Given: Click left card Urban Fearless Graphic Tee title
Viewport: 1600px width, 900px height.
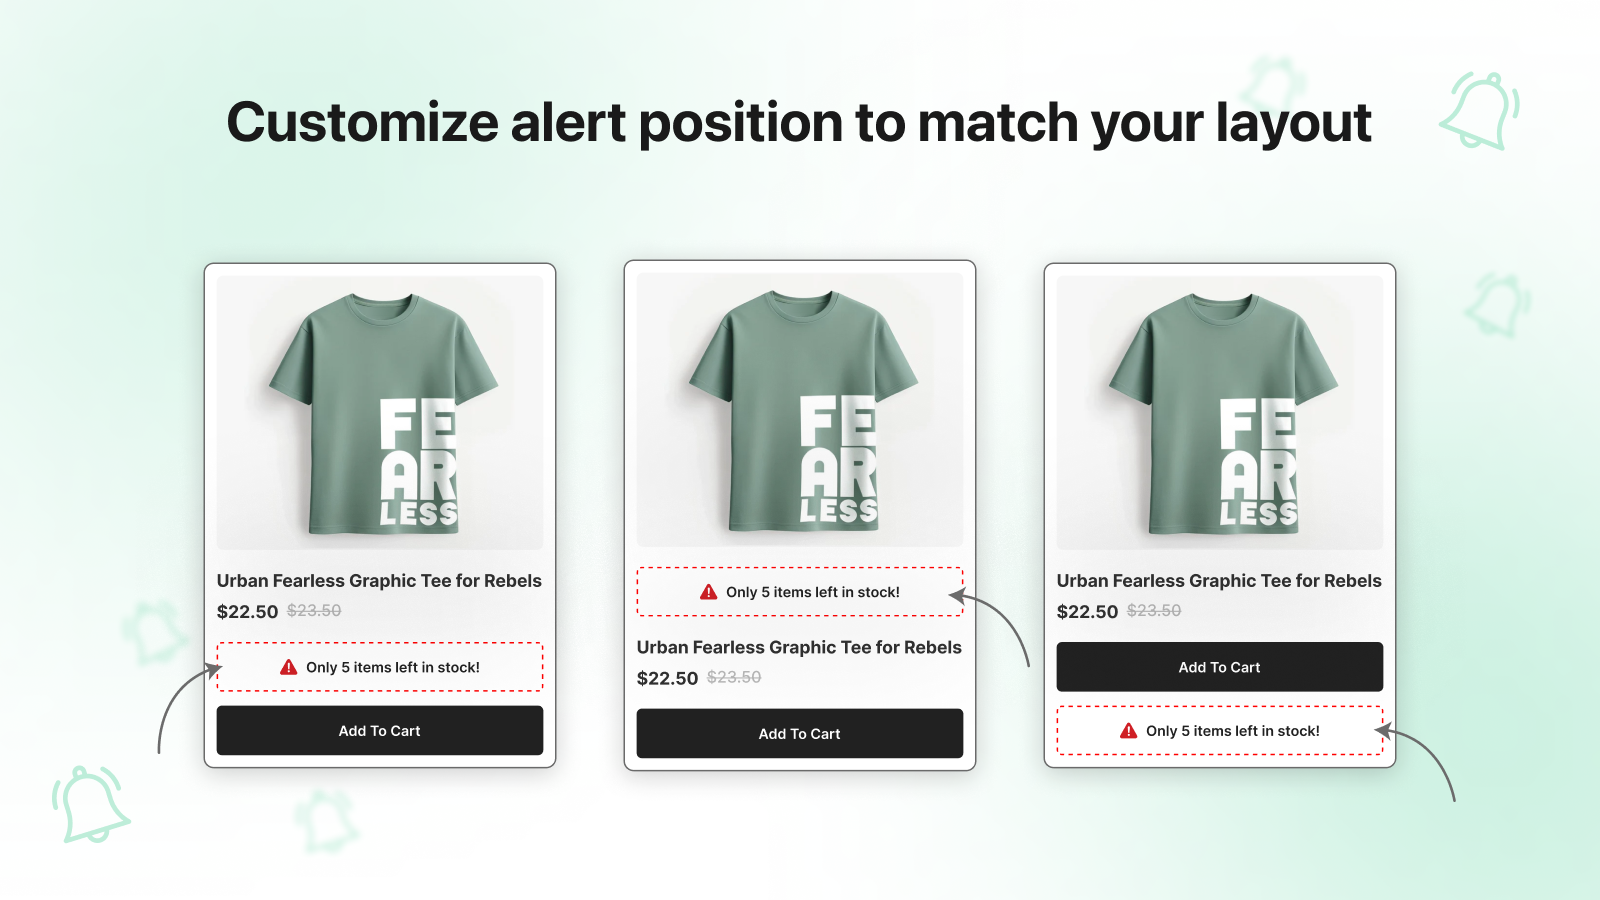Looking at the screenshot, I should tap(379, 581).
